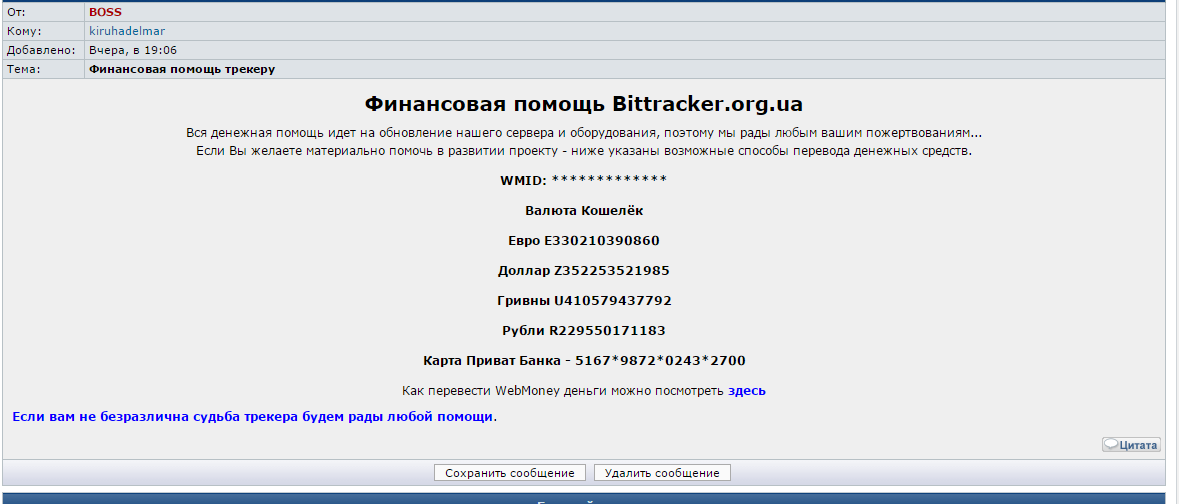Screen dimensions: 1179x504
Task: Click the 'Добавлено:' field label
Action: 41,50
